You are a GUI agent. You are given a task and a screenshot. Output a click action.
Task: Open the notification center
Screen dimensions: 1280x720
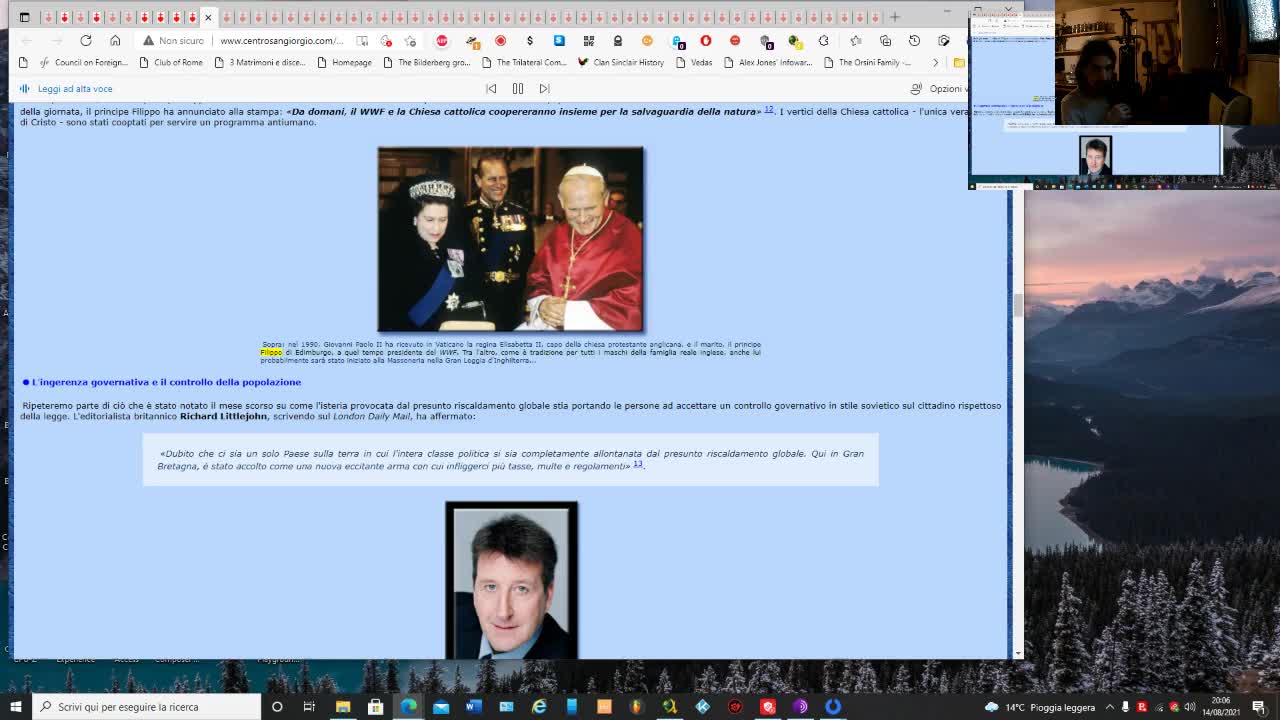point(1259,707)
